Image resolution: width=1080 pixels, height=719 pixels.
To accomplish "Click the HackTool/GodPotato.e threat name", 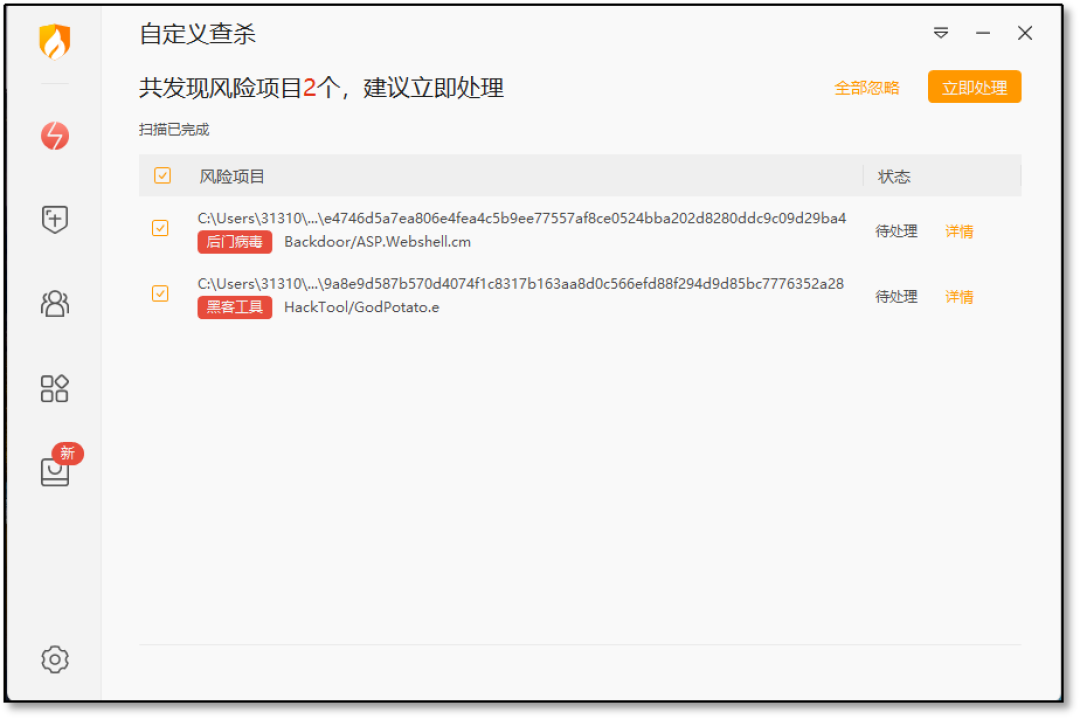I will 362,307.
